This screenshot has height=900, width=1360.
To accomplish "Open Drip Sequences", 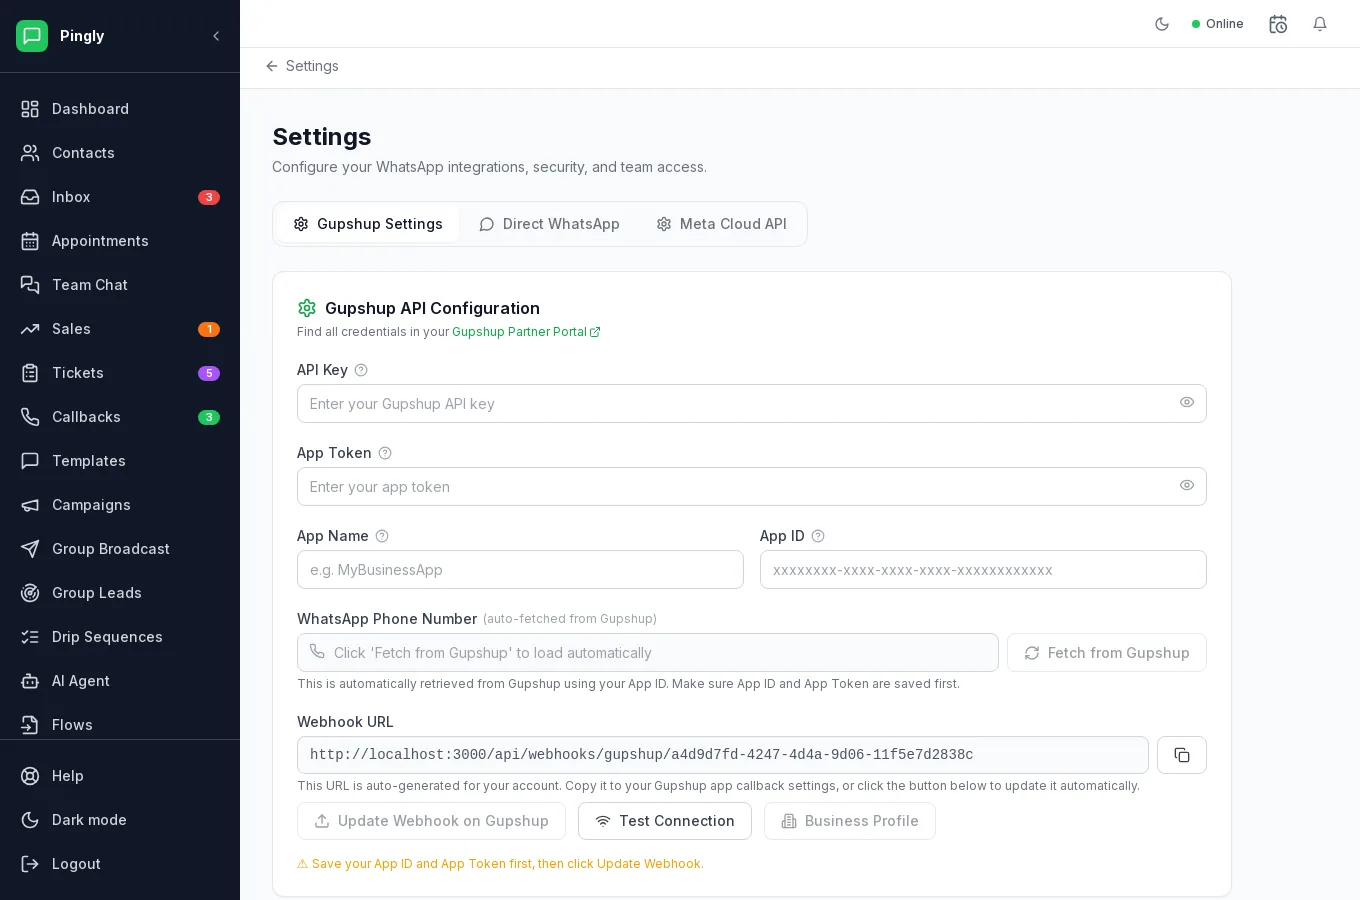I will 120,637.
